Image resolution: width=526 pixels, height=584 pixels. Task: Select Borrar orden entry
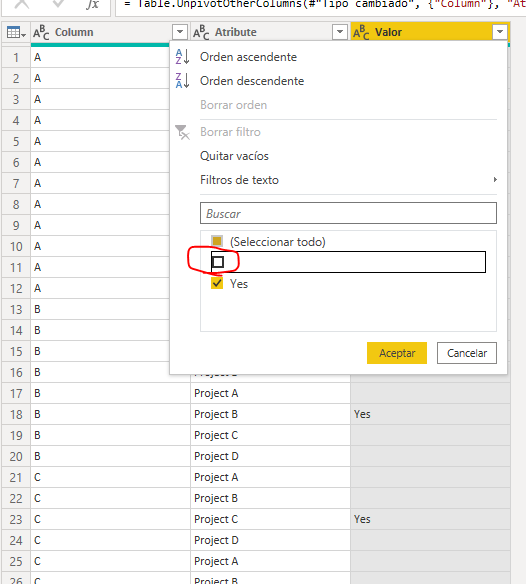234,105
